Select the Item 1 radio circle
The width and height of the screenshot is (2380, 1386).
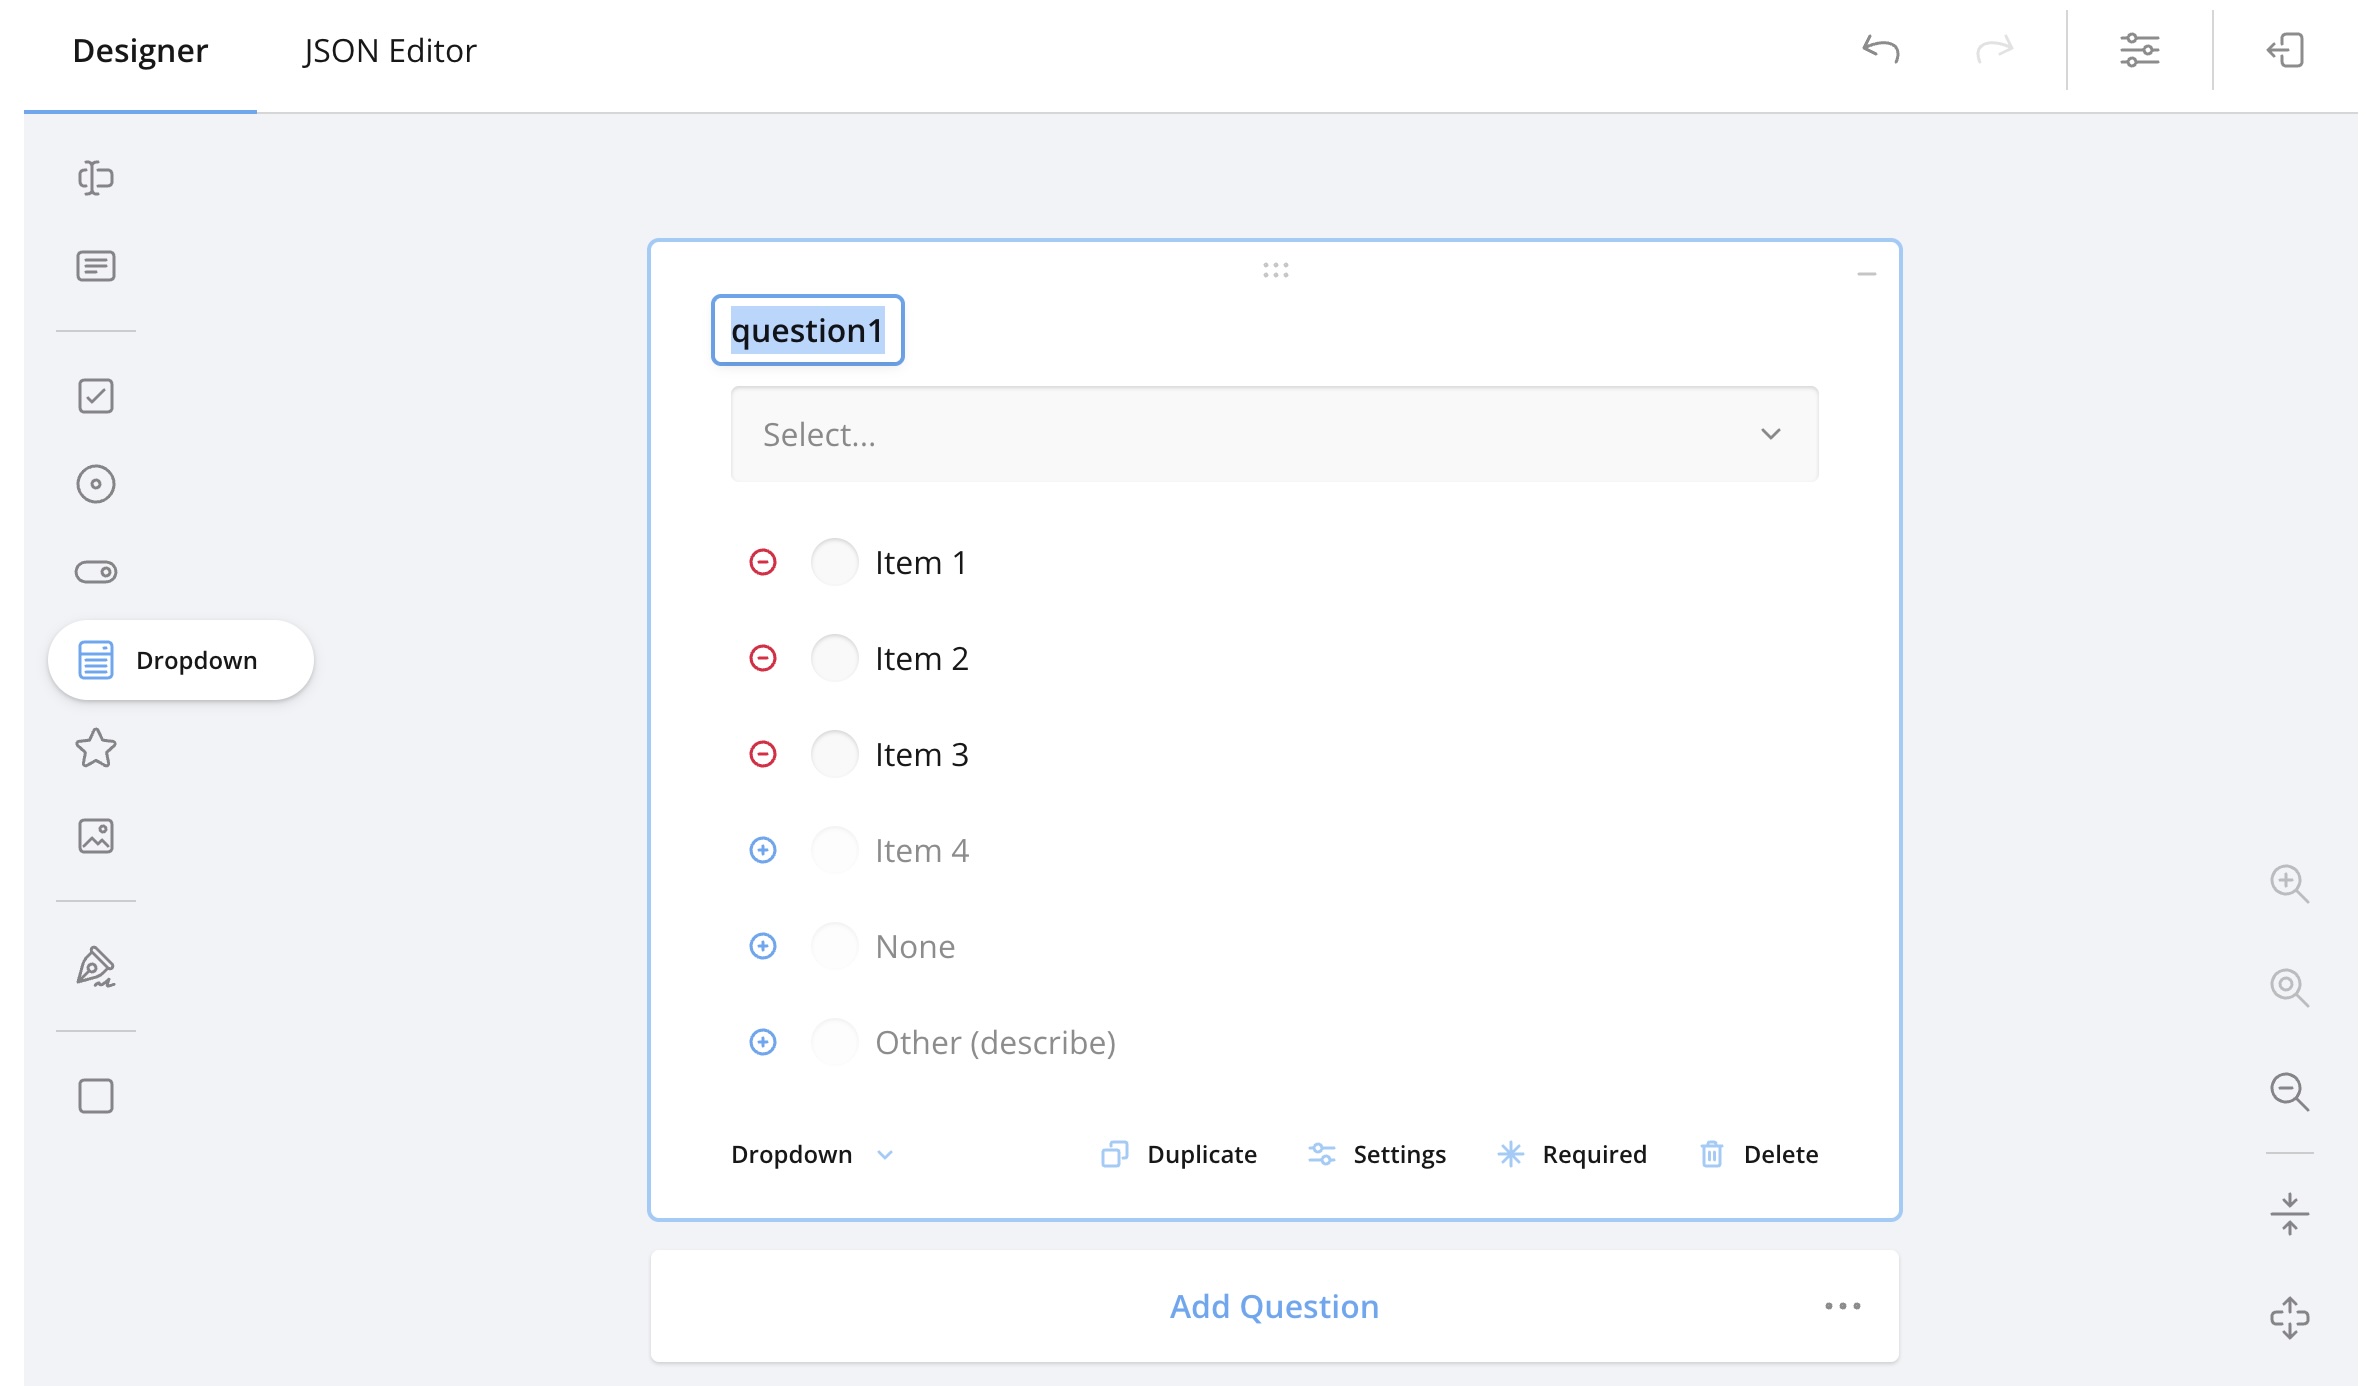coord(834,562)
